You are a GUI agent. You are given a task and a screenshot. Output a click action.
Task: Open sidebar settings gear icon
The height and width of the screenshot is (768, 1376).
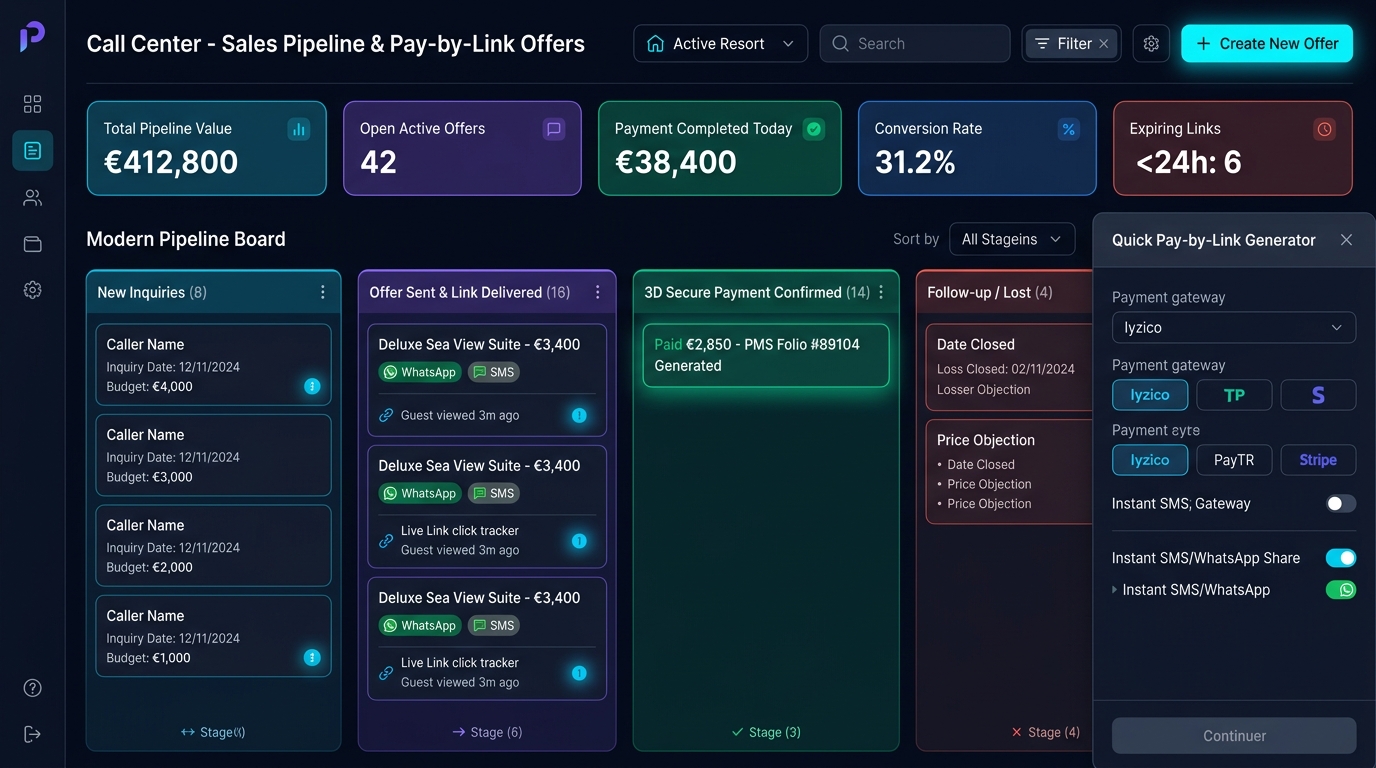[x=32, y=290]
